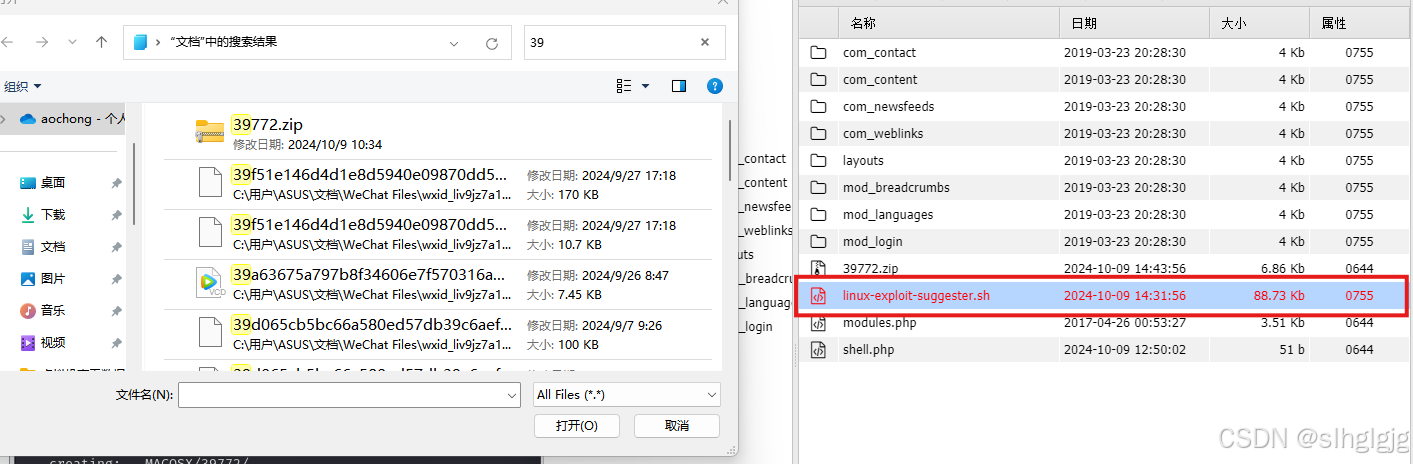Change the view layout icon
Image resolution: width=1413 pixels, height=464 pixels.
[x=624, y=87]
